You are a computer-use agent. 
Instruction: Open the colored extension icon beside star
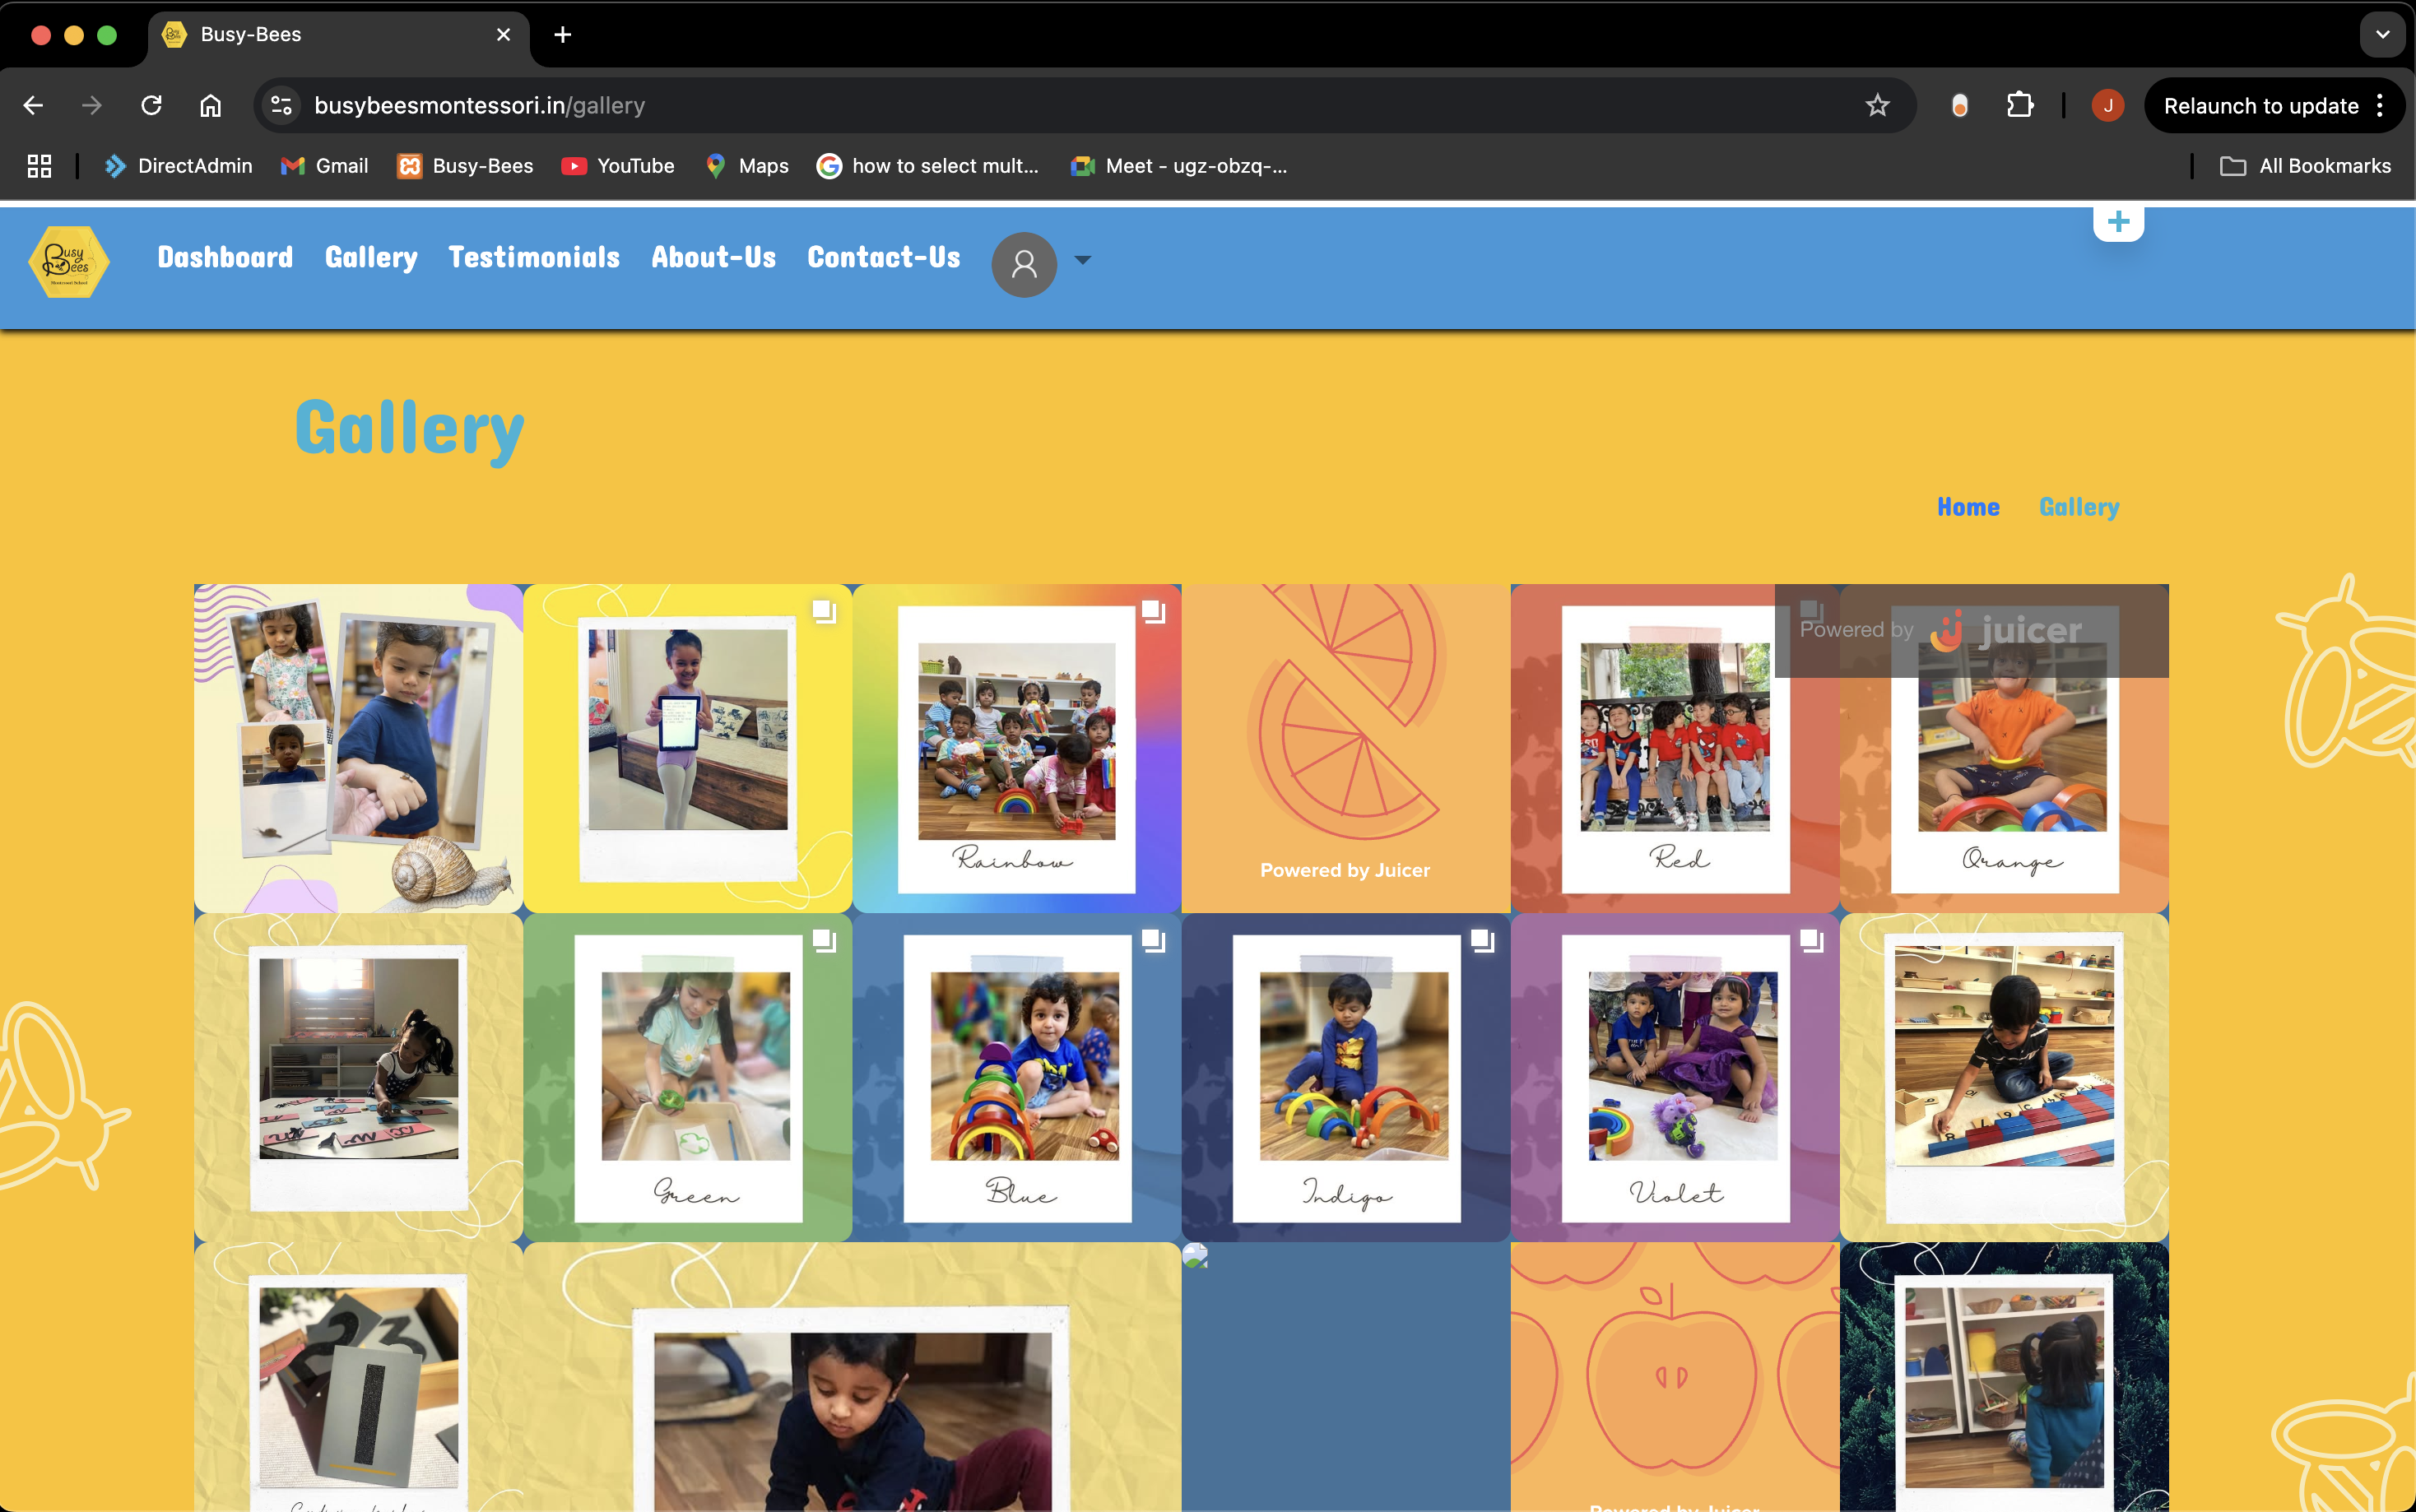click(x=1960, y=105)
